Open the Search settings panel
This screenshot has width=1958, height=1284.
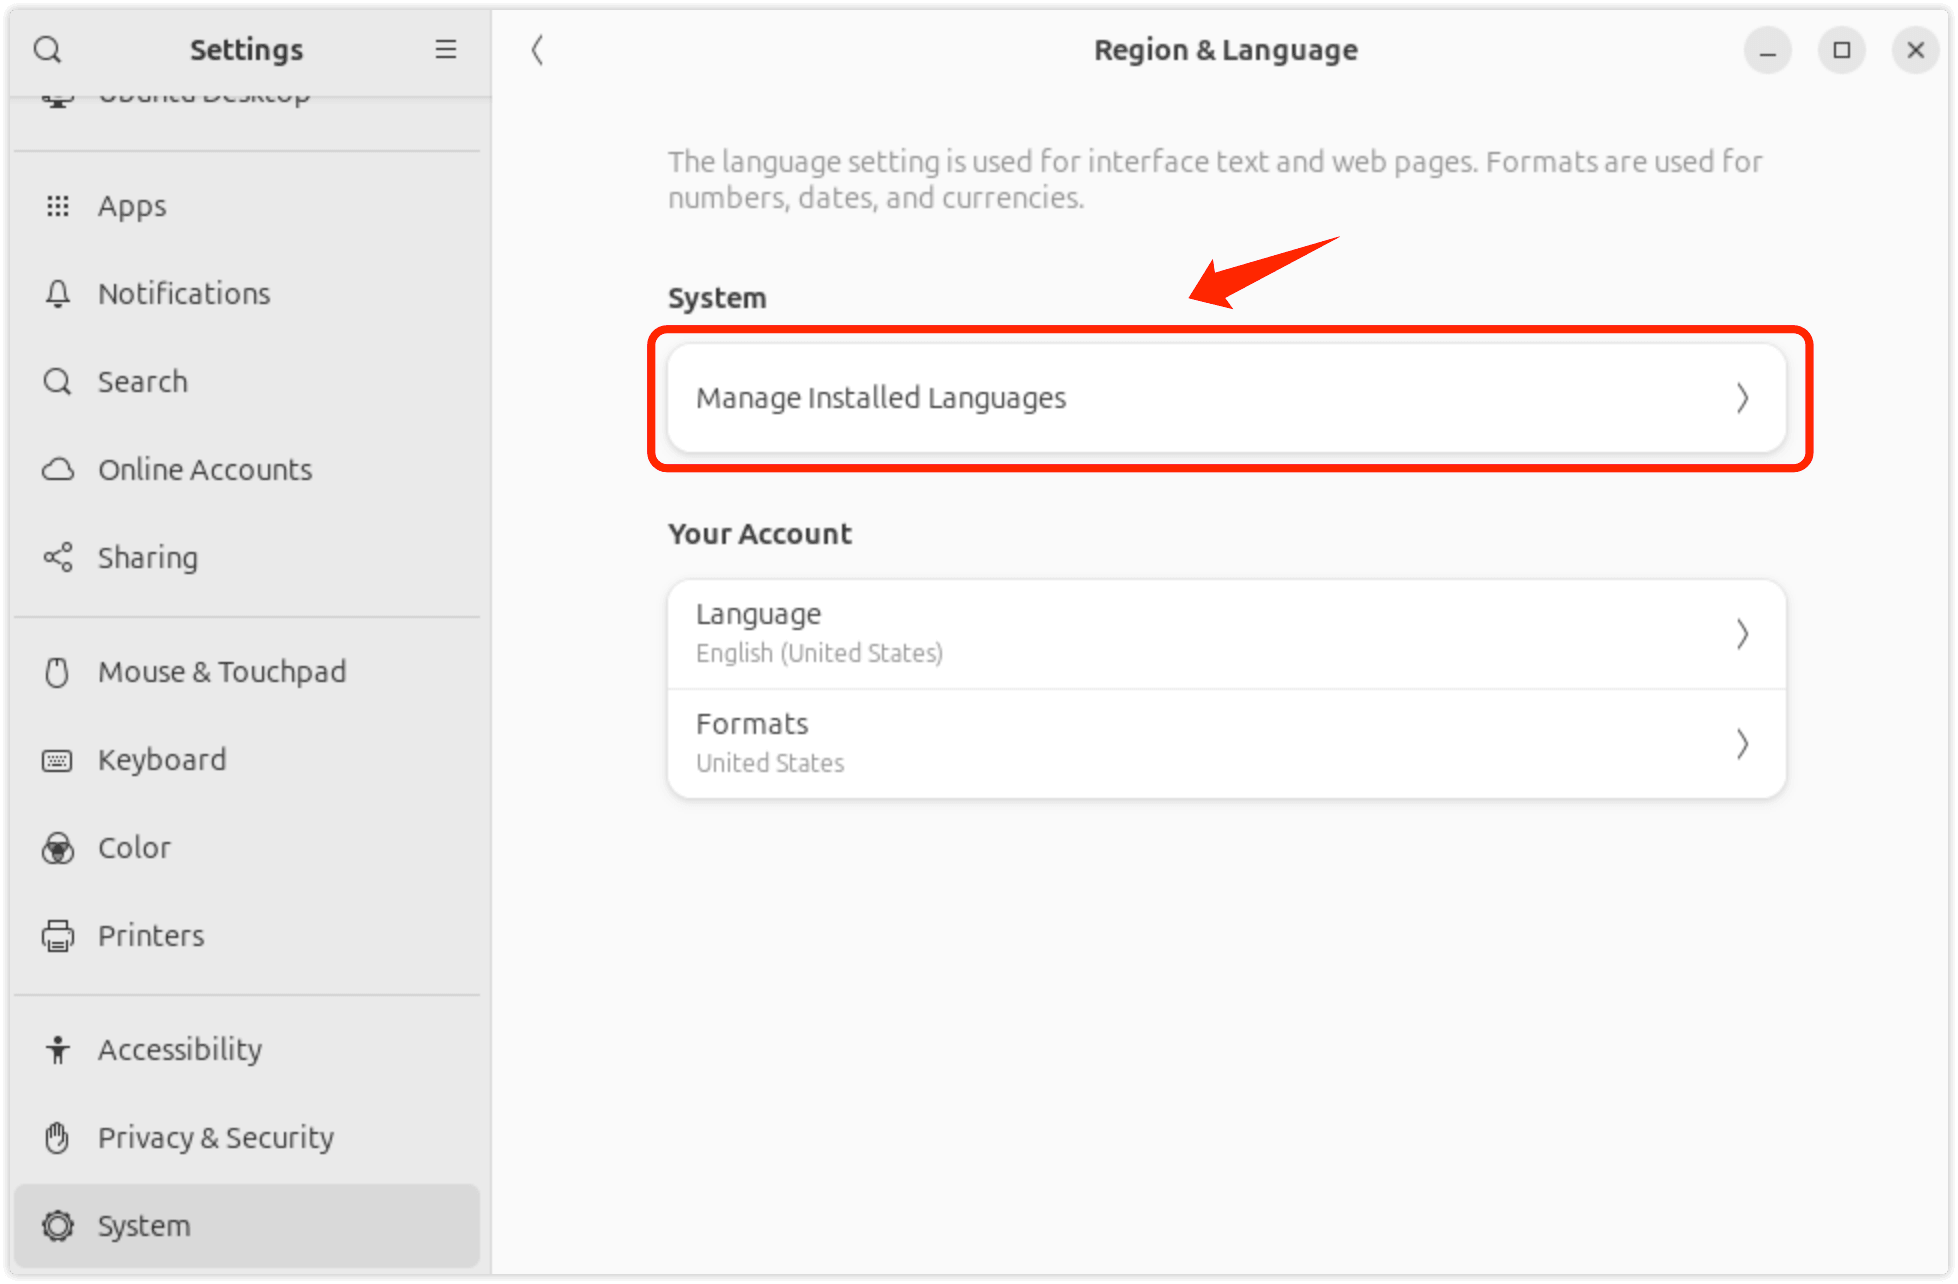click(143, 382)
